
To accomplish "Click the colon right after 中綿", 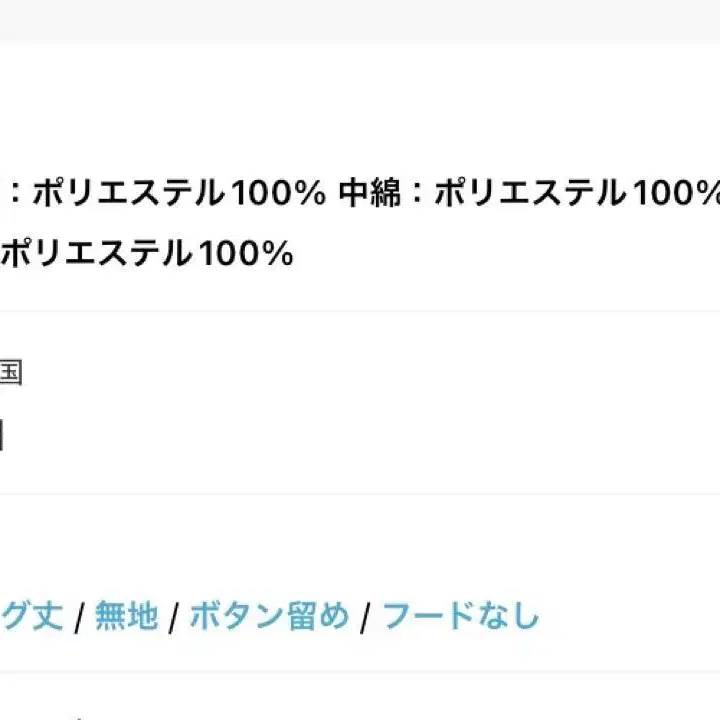I will click(413, 194).
